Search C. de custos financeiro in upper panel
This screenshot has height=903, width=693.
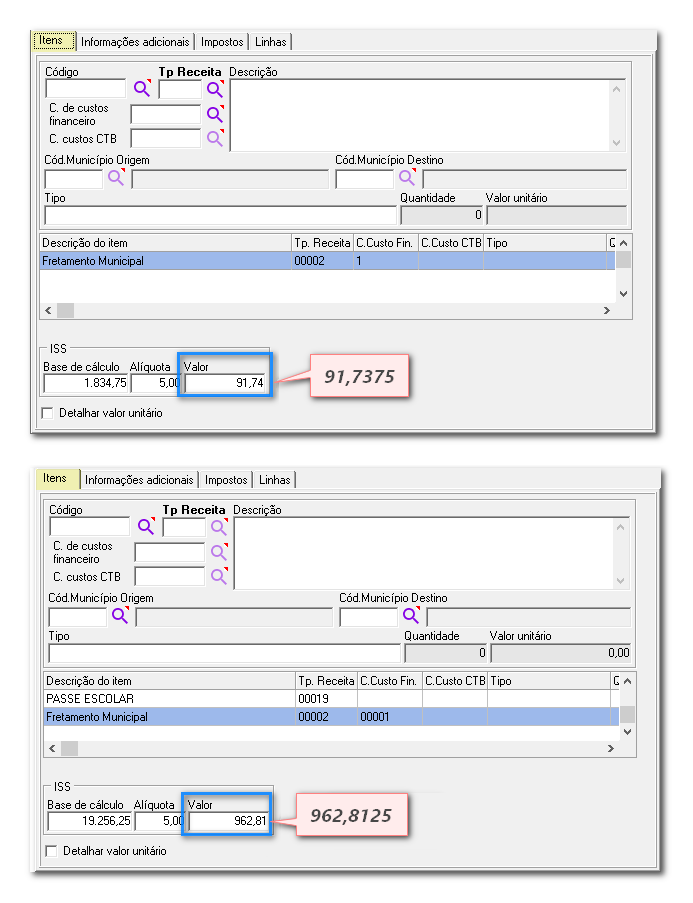pos(215,114)
